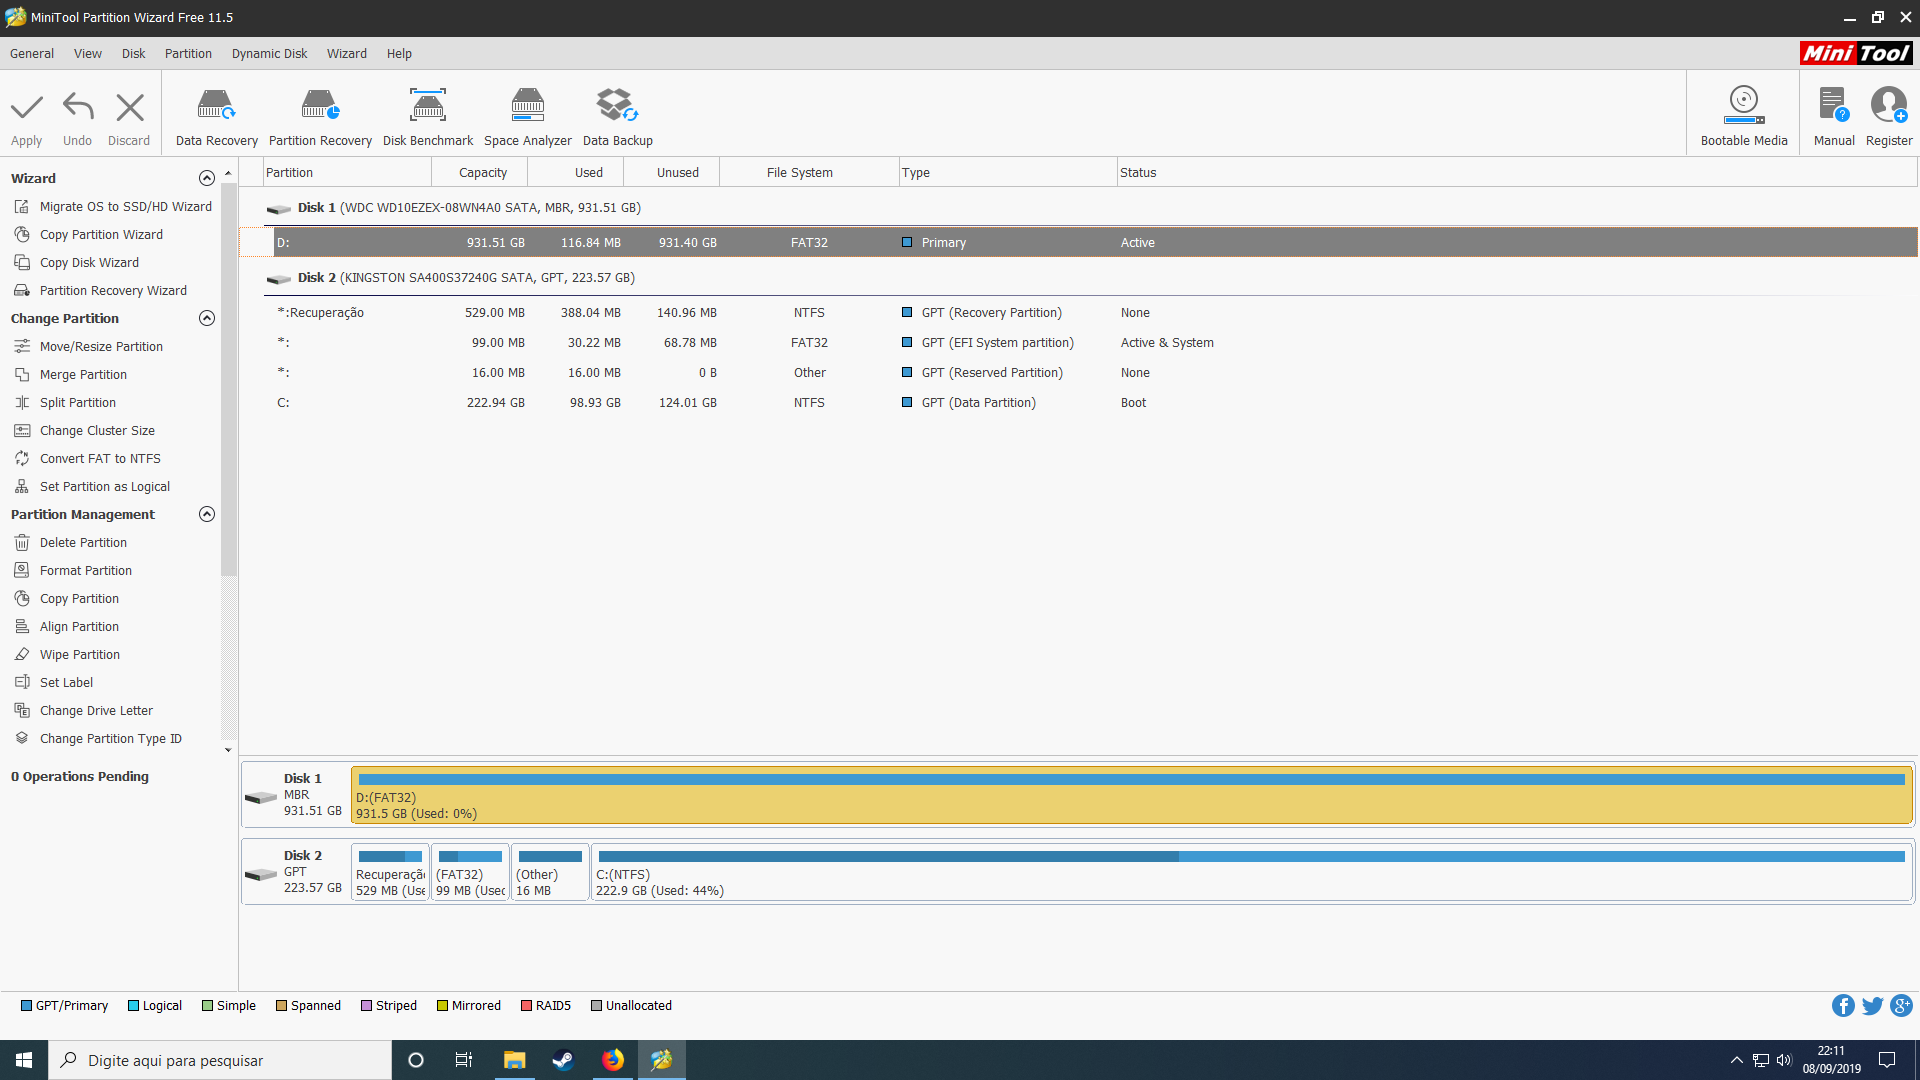Screen dimensions: 1920x1080
Task: Choose Format Partition
Action: pos(73,571)
